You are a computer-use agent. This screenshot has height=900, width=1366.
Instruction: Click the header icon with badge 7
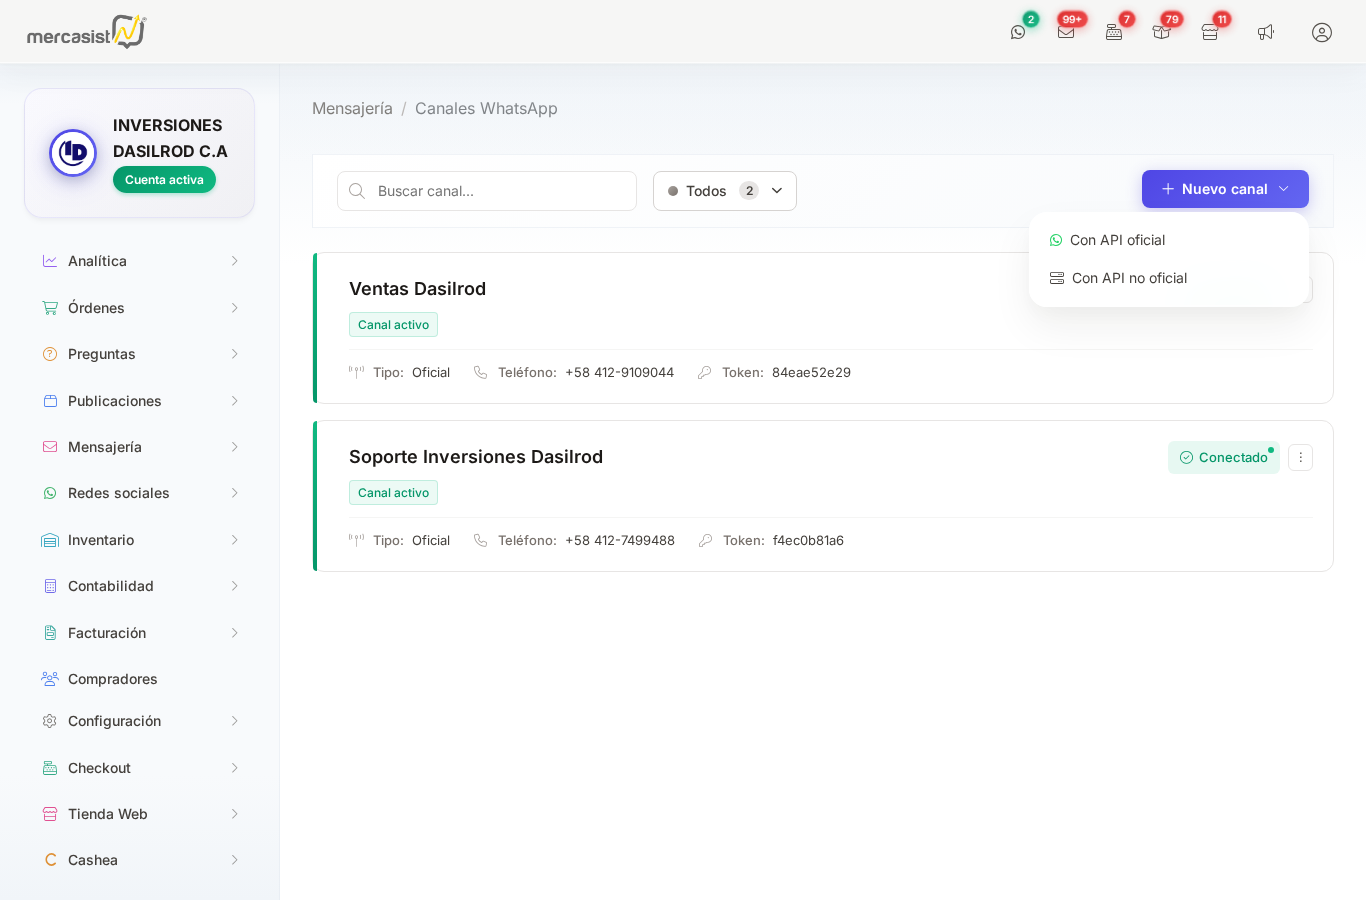1114,32
